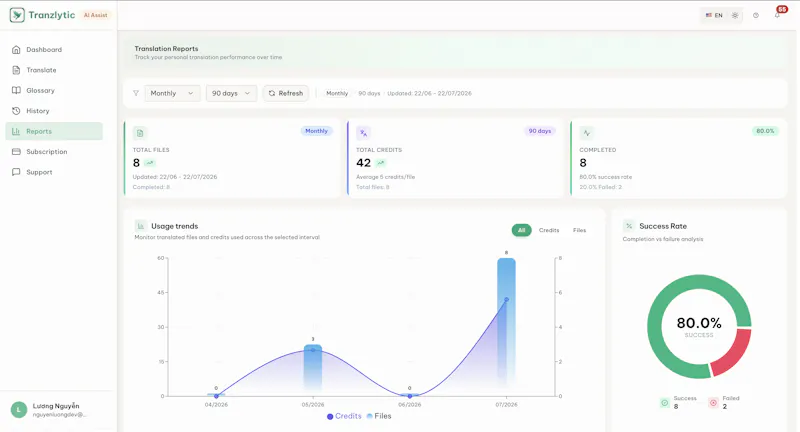Click the Success Rate percent icon
This screenshot has height=432, width=800.
tap(629, 226)
